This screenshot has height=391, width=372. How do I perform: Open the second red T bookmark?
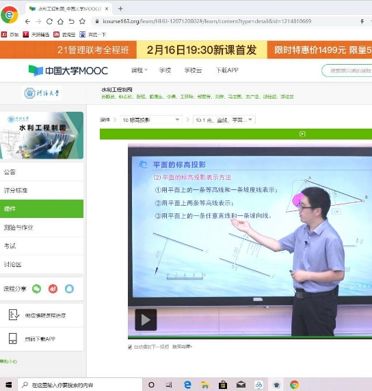click(36, 35)
